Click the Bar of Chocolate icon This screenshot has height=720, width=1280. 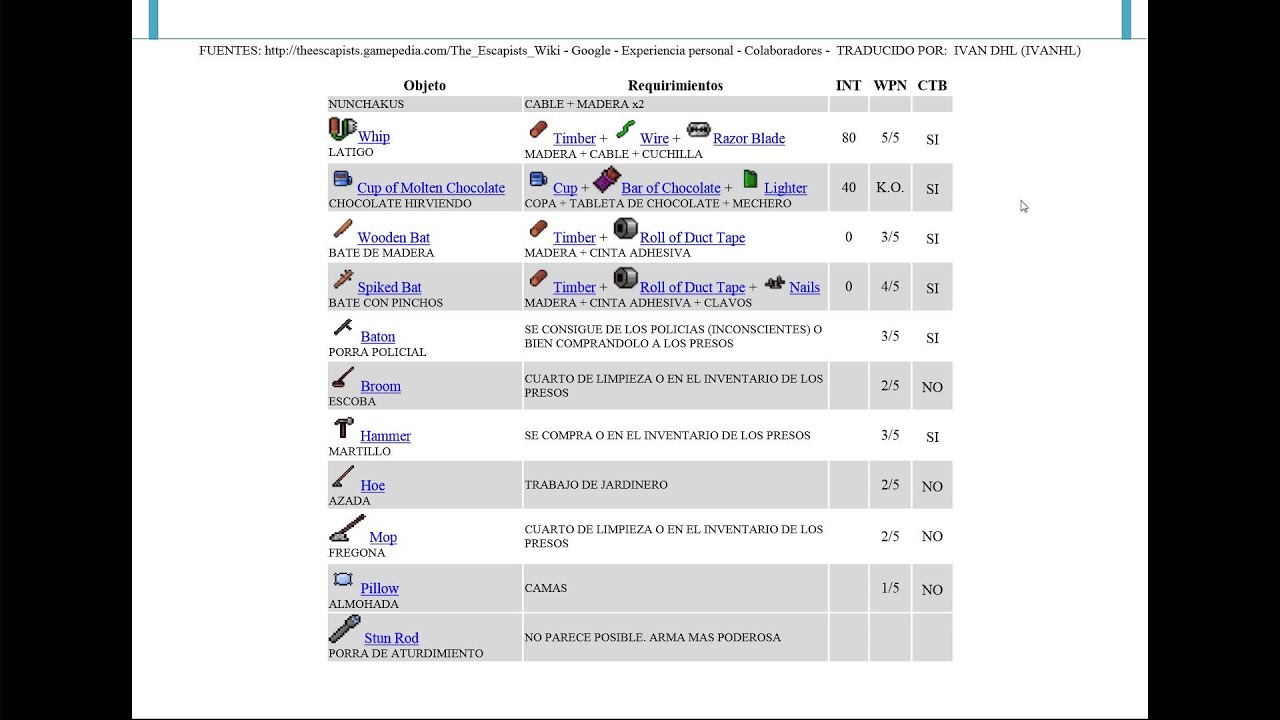click(x=606, y=180)
